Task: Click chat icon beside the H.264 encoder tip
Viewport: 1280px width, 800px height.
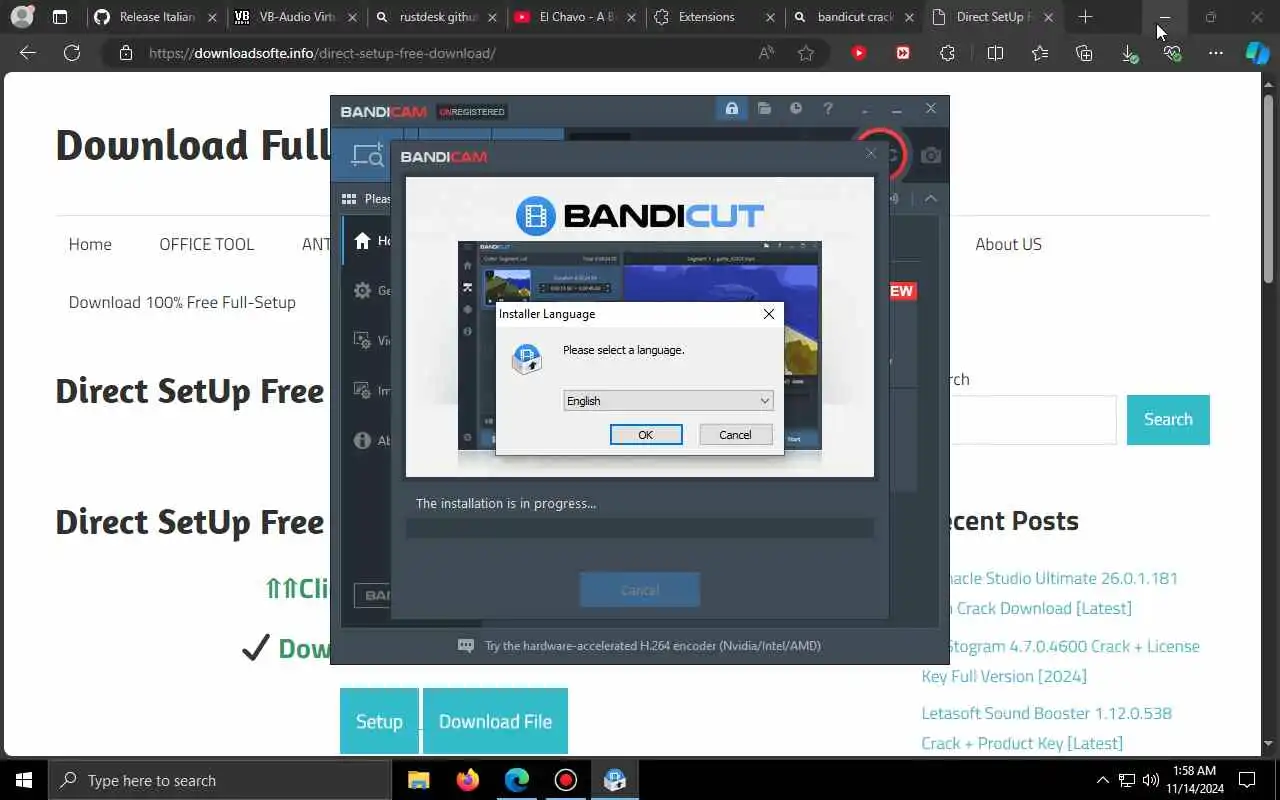Action: pos(466,646)
